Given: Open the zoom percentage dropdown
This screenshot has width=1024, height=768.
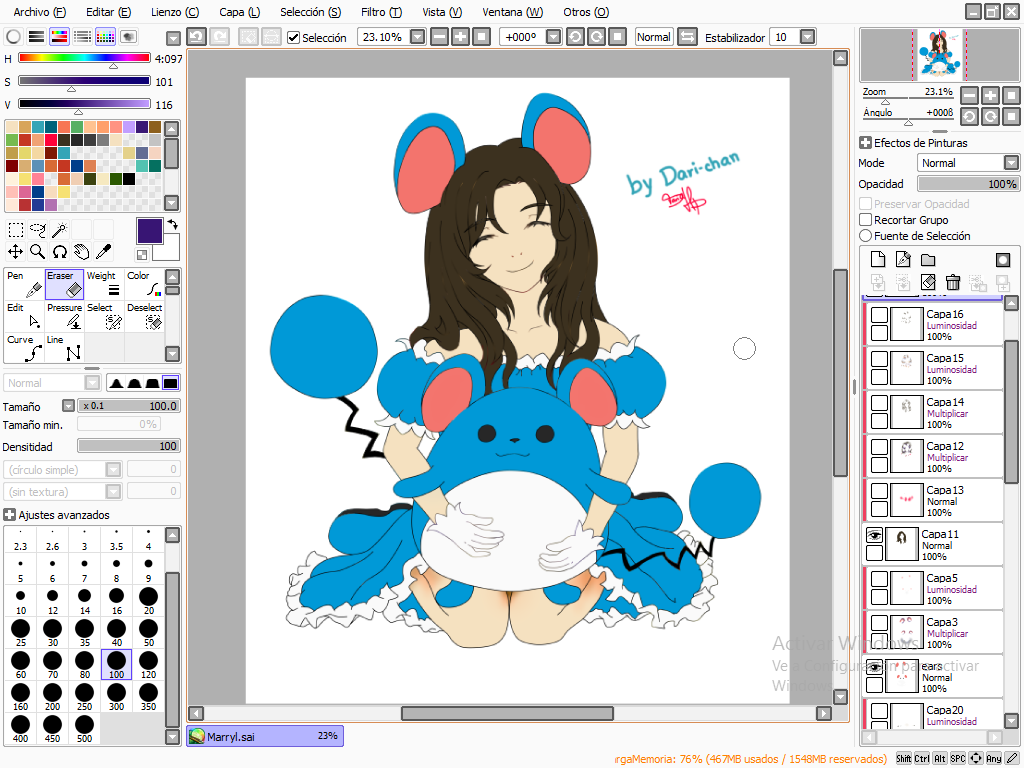Looking at the screenshot, I should (418, 37).
